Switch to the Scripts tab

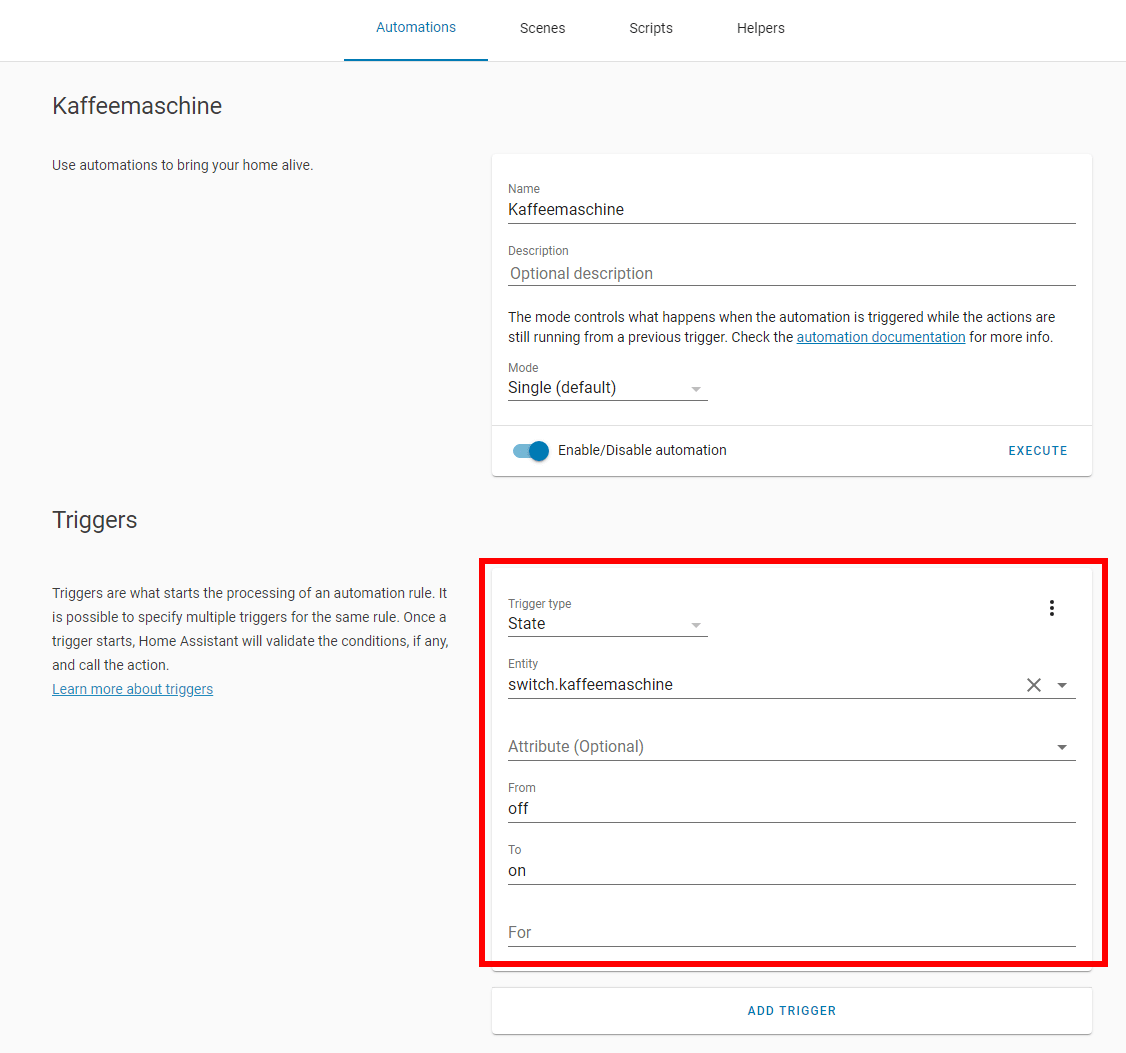pos(650,28)
